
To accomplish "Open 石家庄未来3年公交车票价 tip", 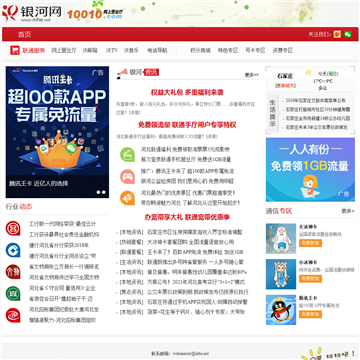I will point(316,127).
